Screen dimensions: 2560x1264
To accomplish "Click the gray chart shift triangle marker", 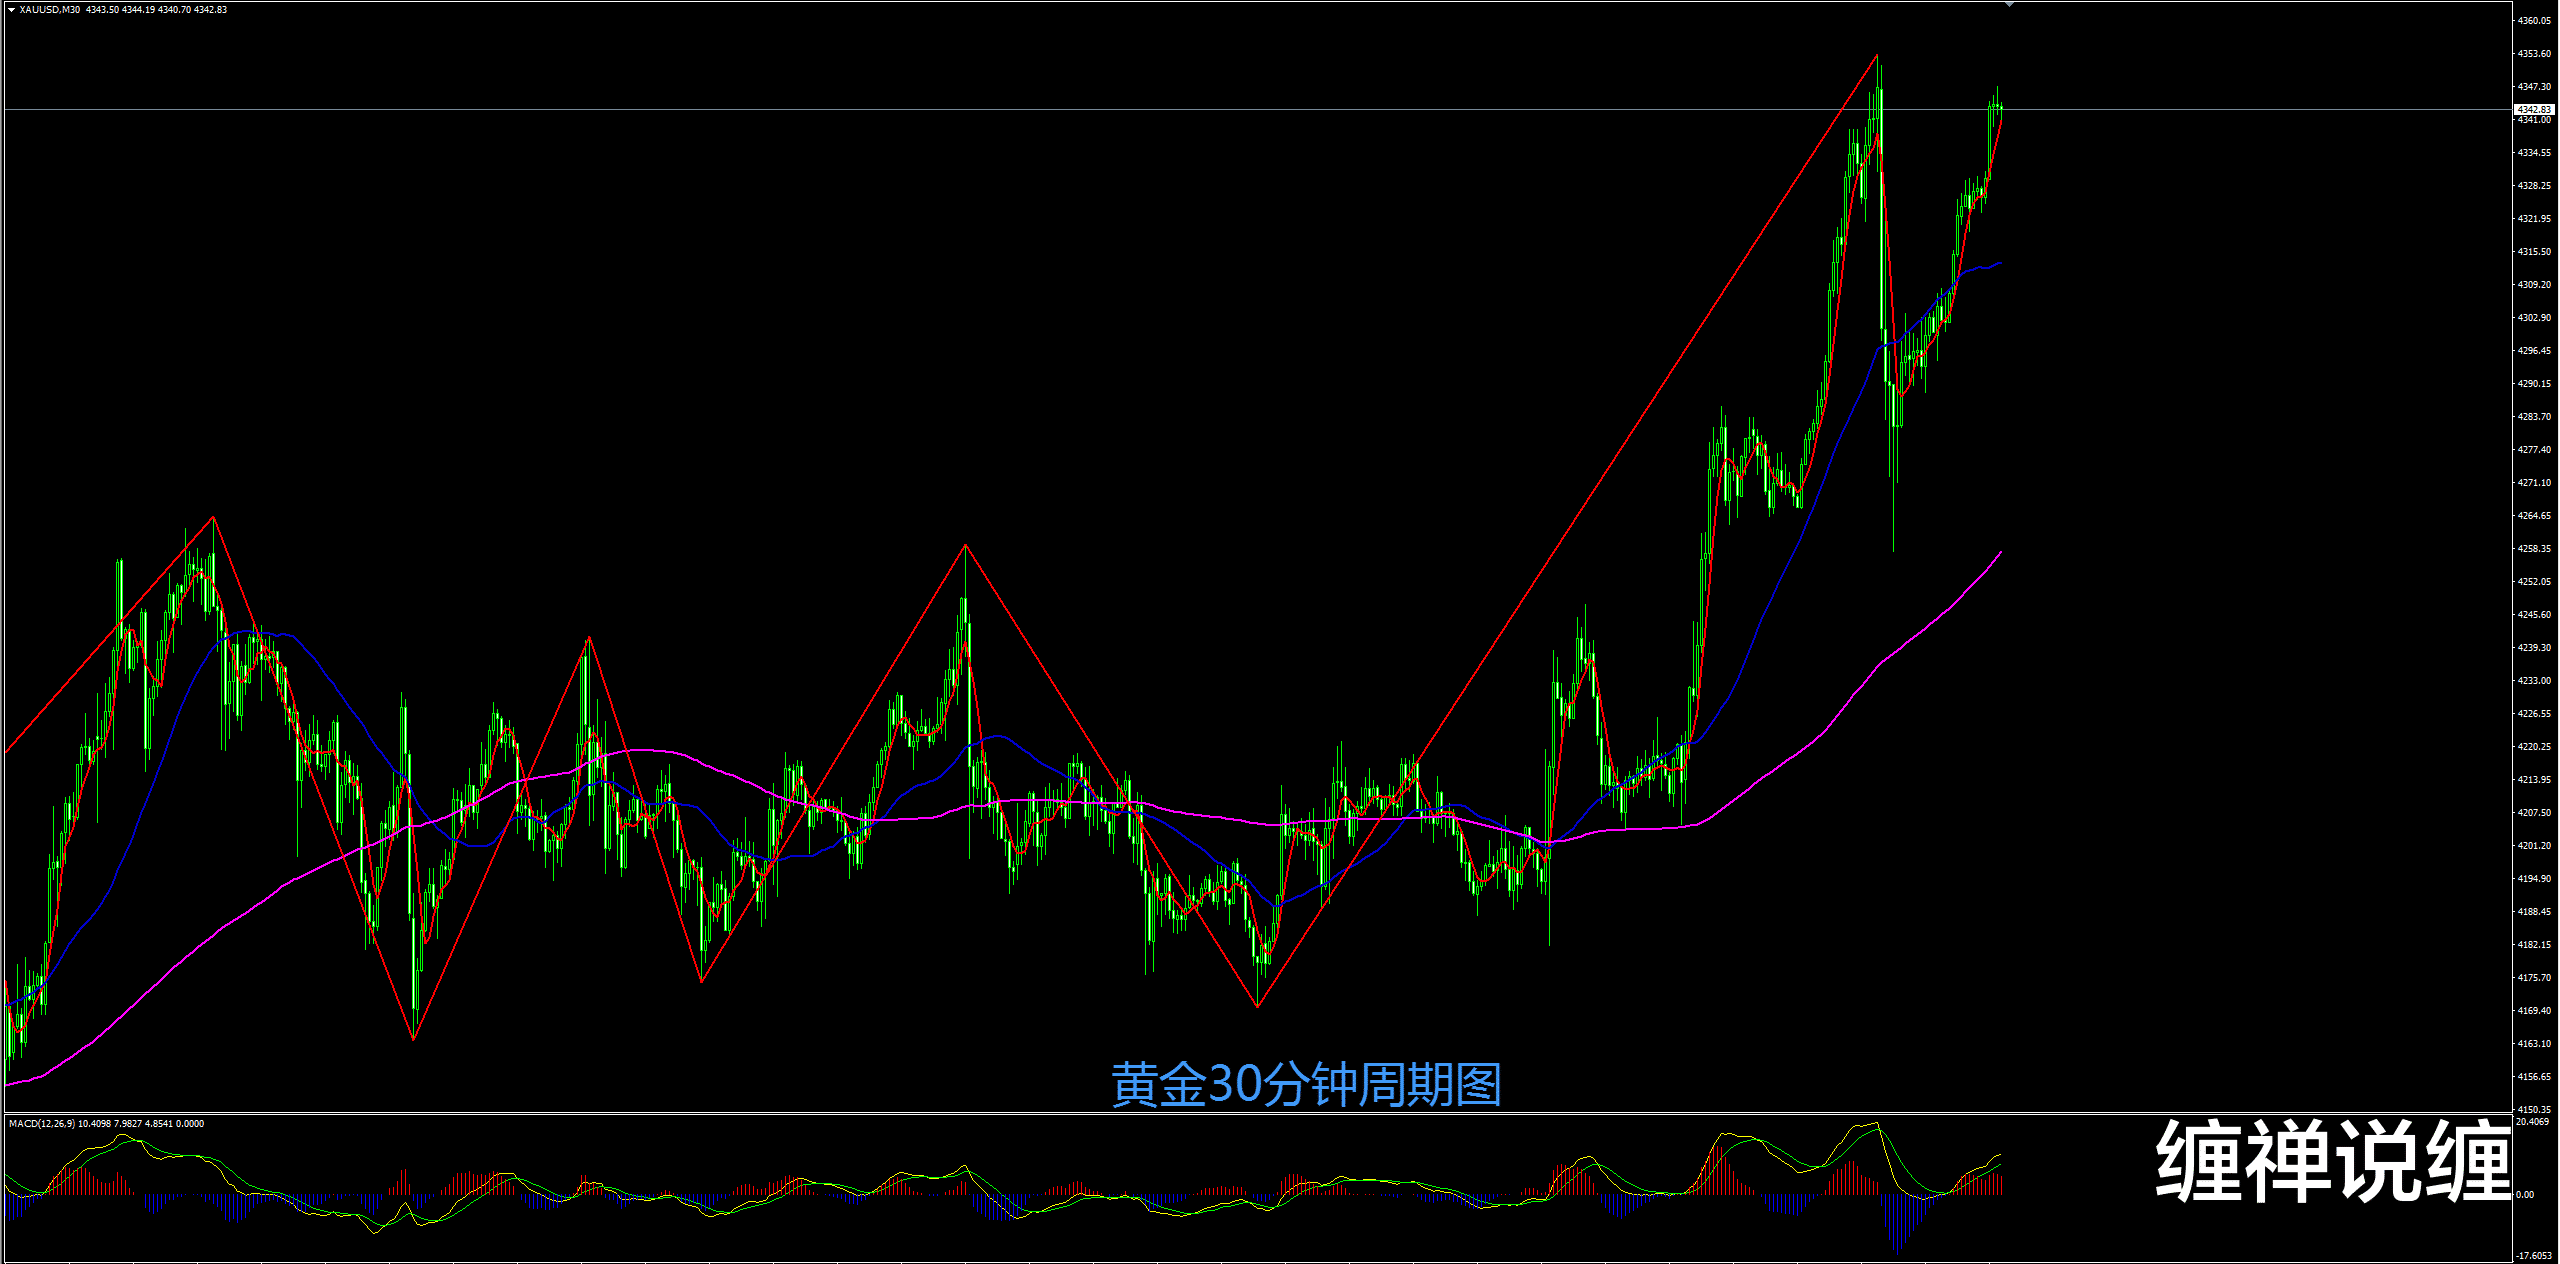I will (x=2009, y=5).
